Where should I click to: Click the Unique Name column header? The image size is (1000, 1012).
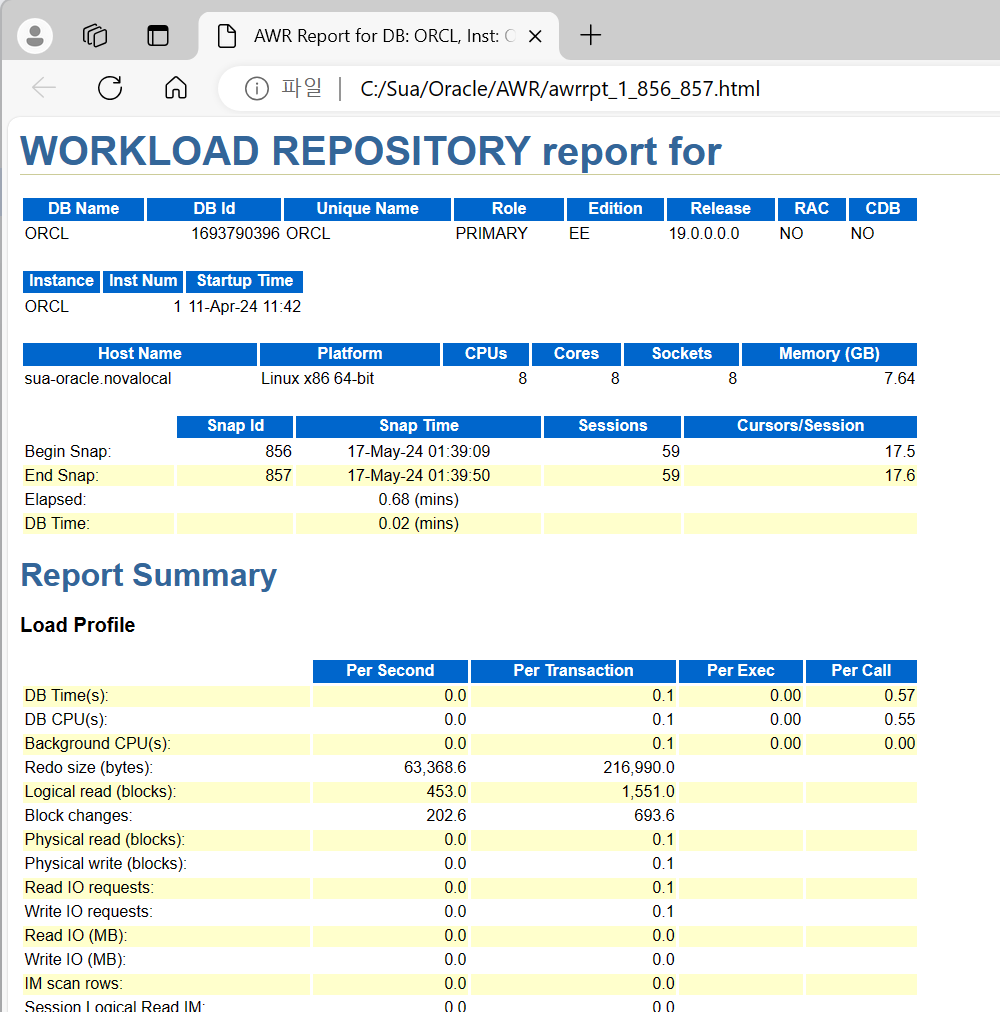(x=367, y=208)
